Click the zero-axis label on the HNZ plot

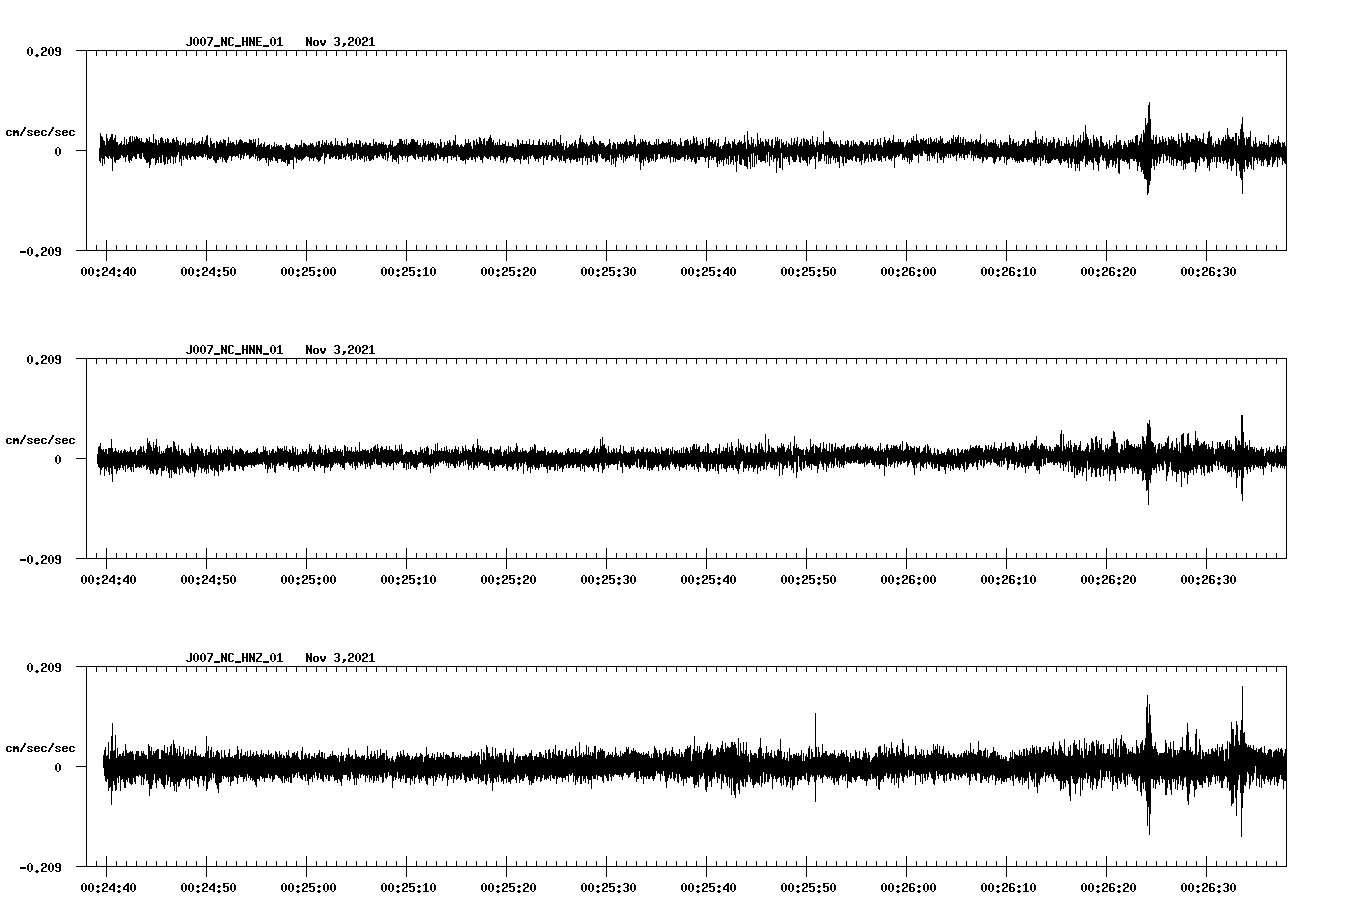[x=58, y=767]
